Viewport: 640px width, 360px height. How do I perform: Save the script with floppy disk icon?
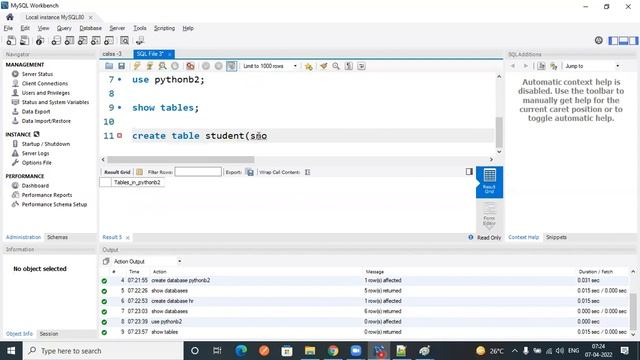click(x=121, y=66)
